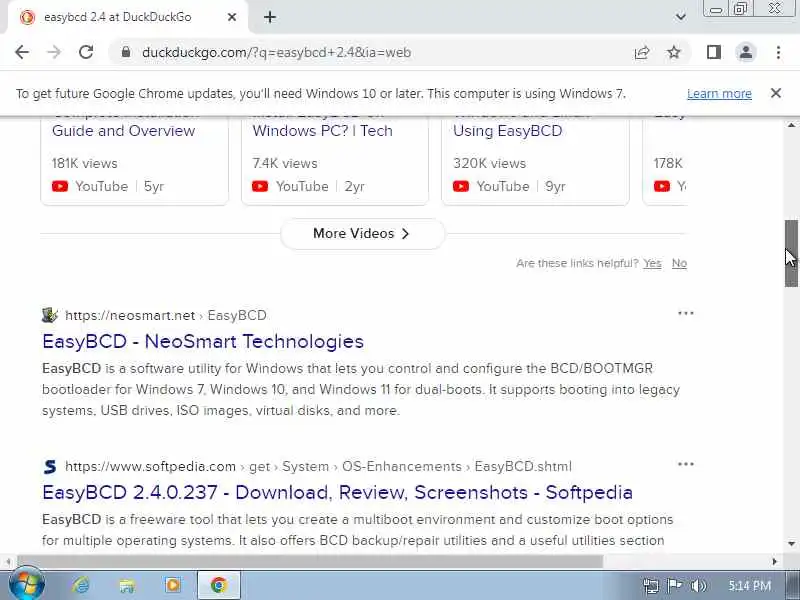This screenshot has width=800, height=600.
Task: Click the neosmart.net favicon
Action: [49, 315]
